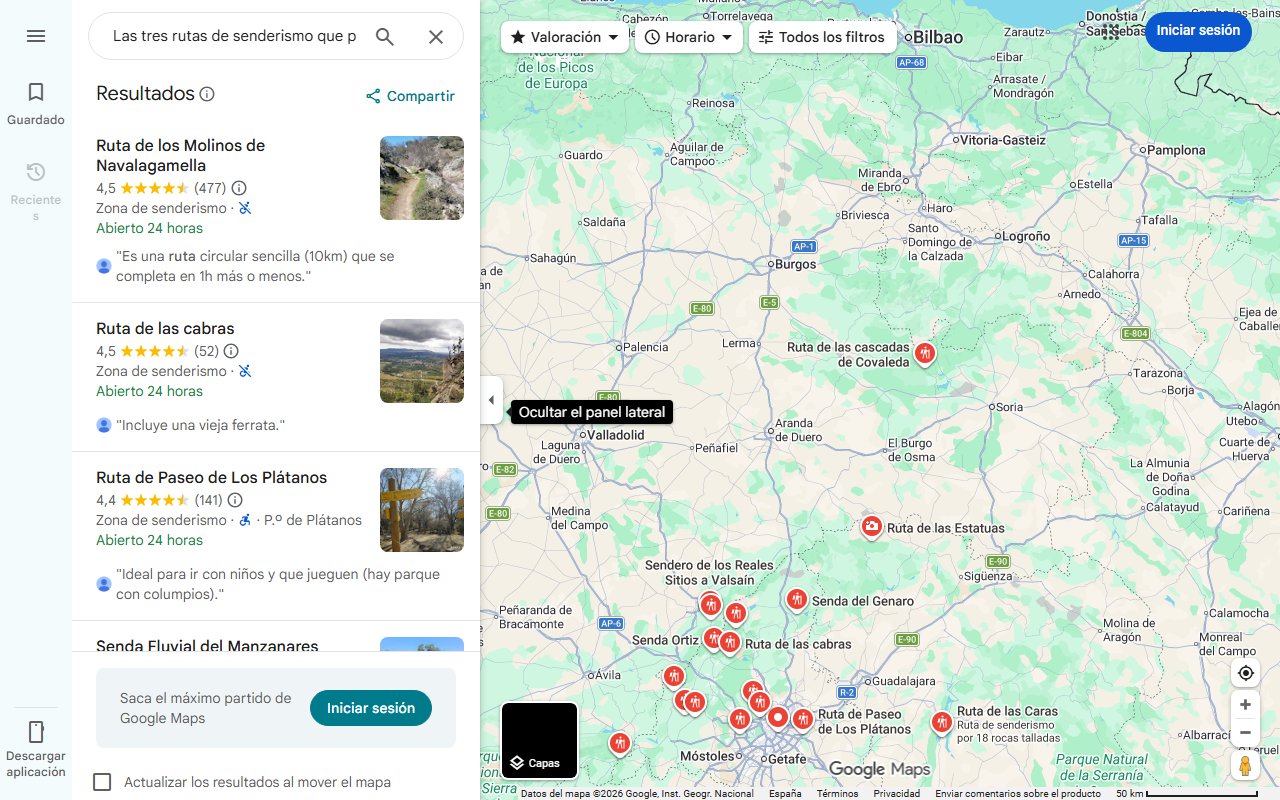This screenshot has width=1280, height=800.
Task: Click the blue Iniciar sesión button
Action: (1198, 31)
